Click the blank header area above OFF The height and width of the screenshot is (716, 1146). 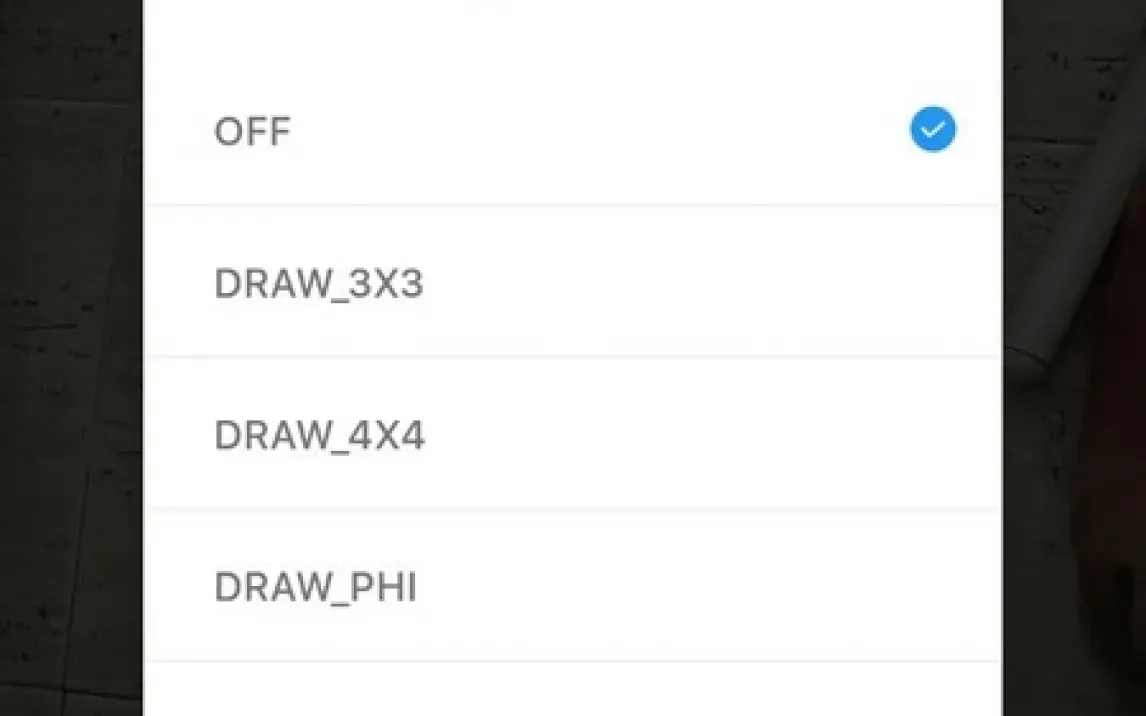[573, 27]
